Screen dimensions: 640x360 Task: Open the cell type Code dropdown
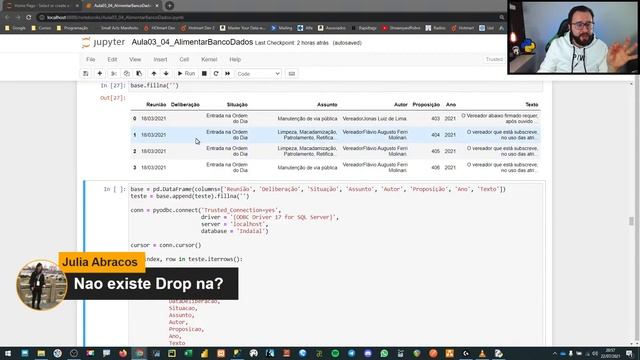tap(258, 74)
